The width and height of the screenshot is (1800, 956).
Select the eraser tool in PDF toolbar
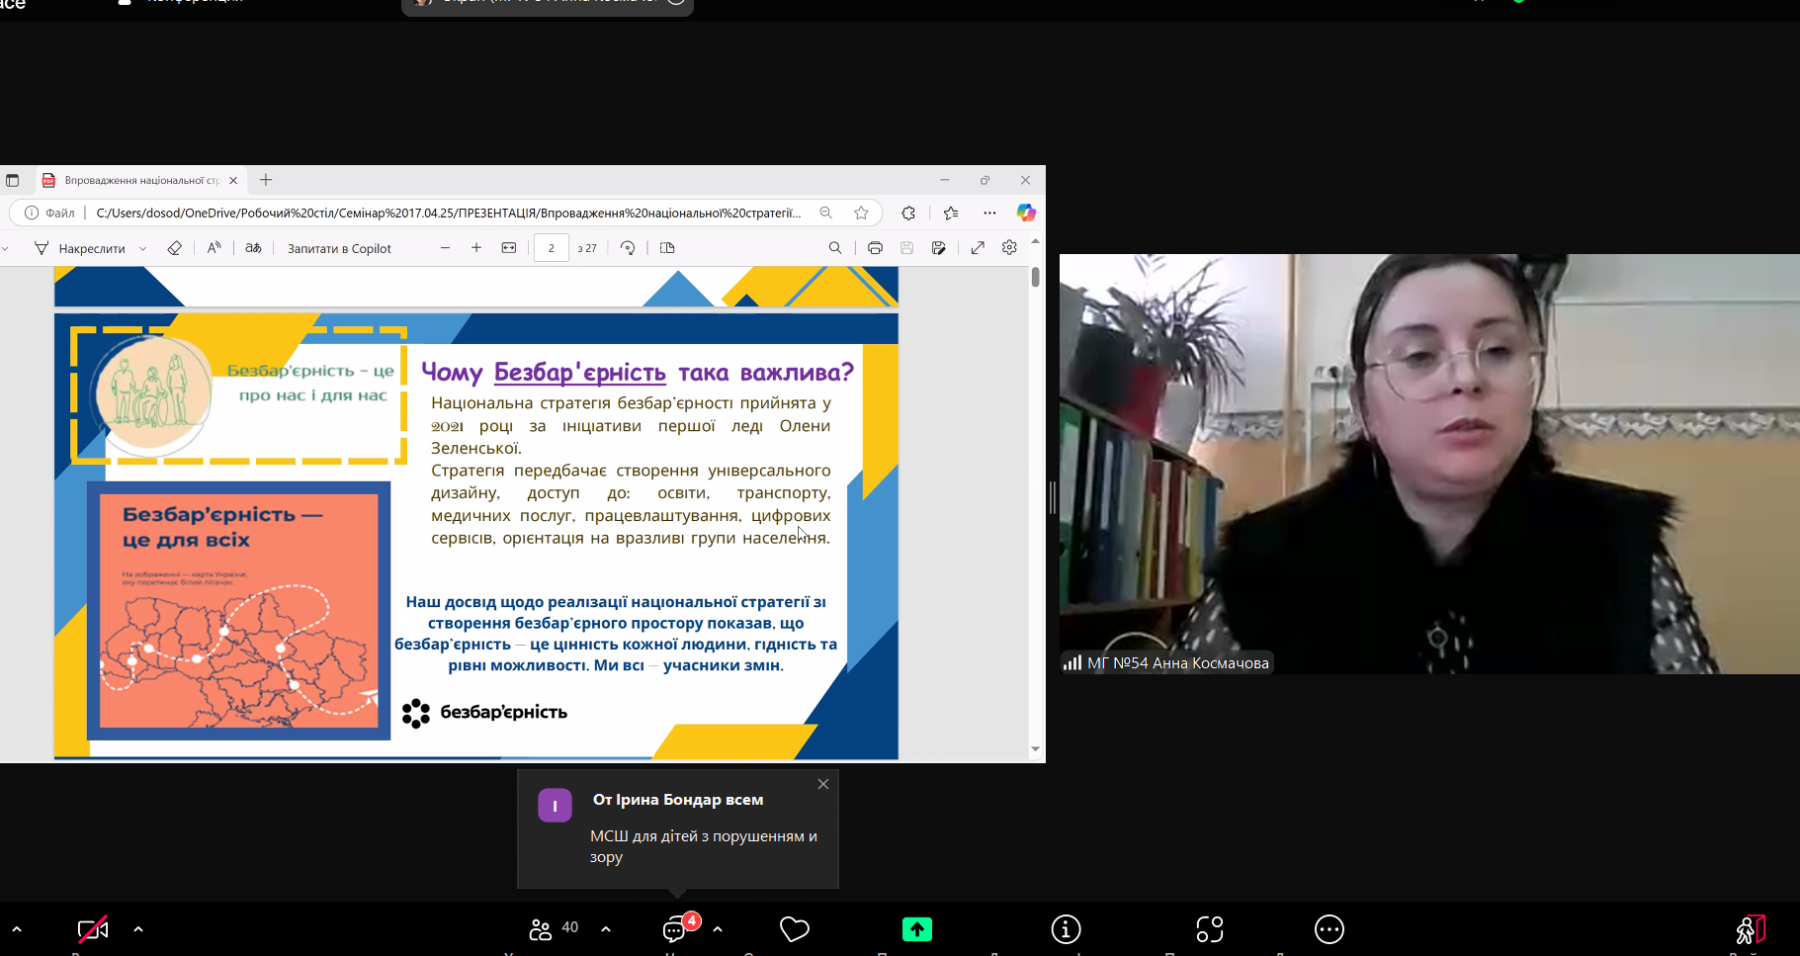pos(174,248)
